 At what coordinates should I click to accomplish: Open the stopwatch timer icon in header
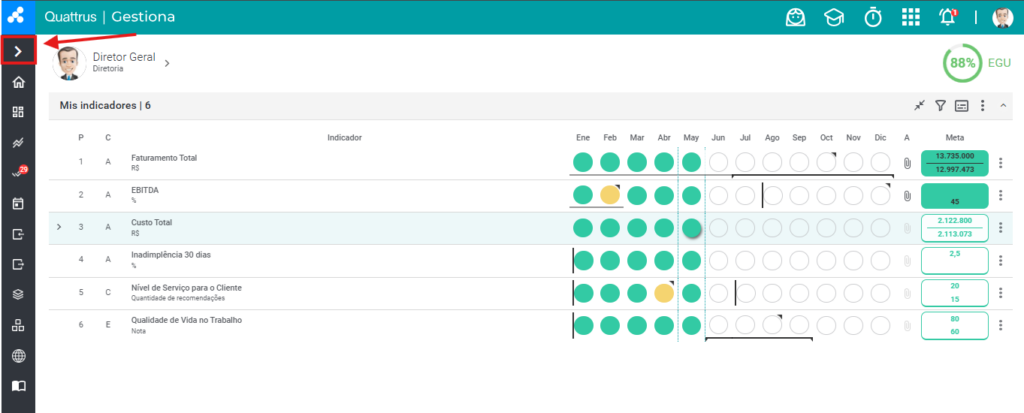pyautogui.click(x=872, y=17)
